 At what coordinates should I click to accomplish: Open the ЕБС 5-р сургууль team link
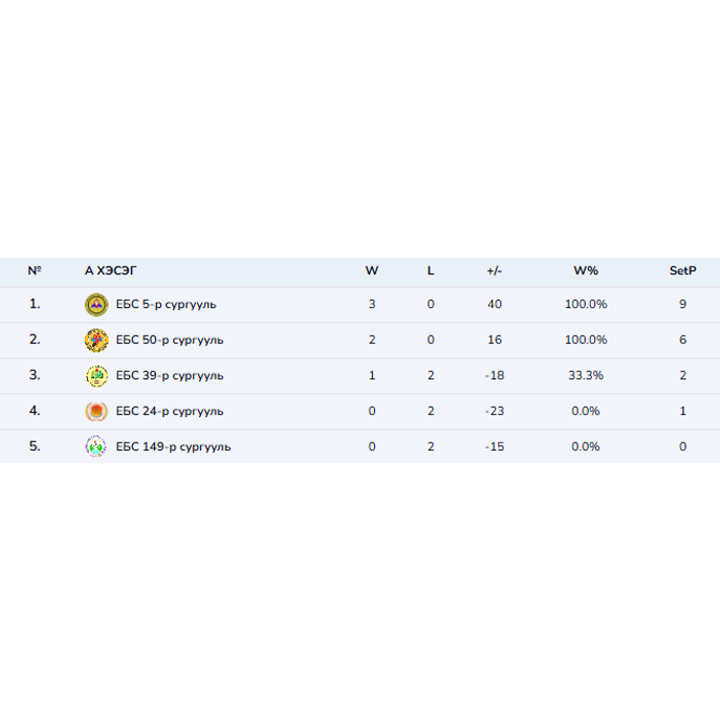166,305
